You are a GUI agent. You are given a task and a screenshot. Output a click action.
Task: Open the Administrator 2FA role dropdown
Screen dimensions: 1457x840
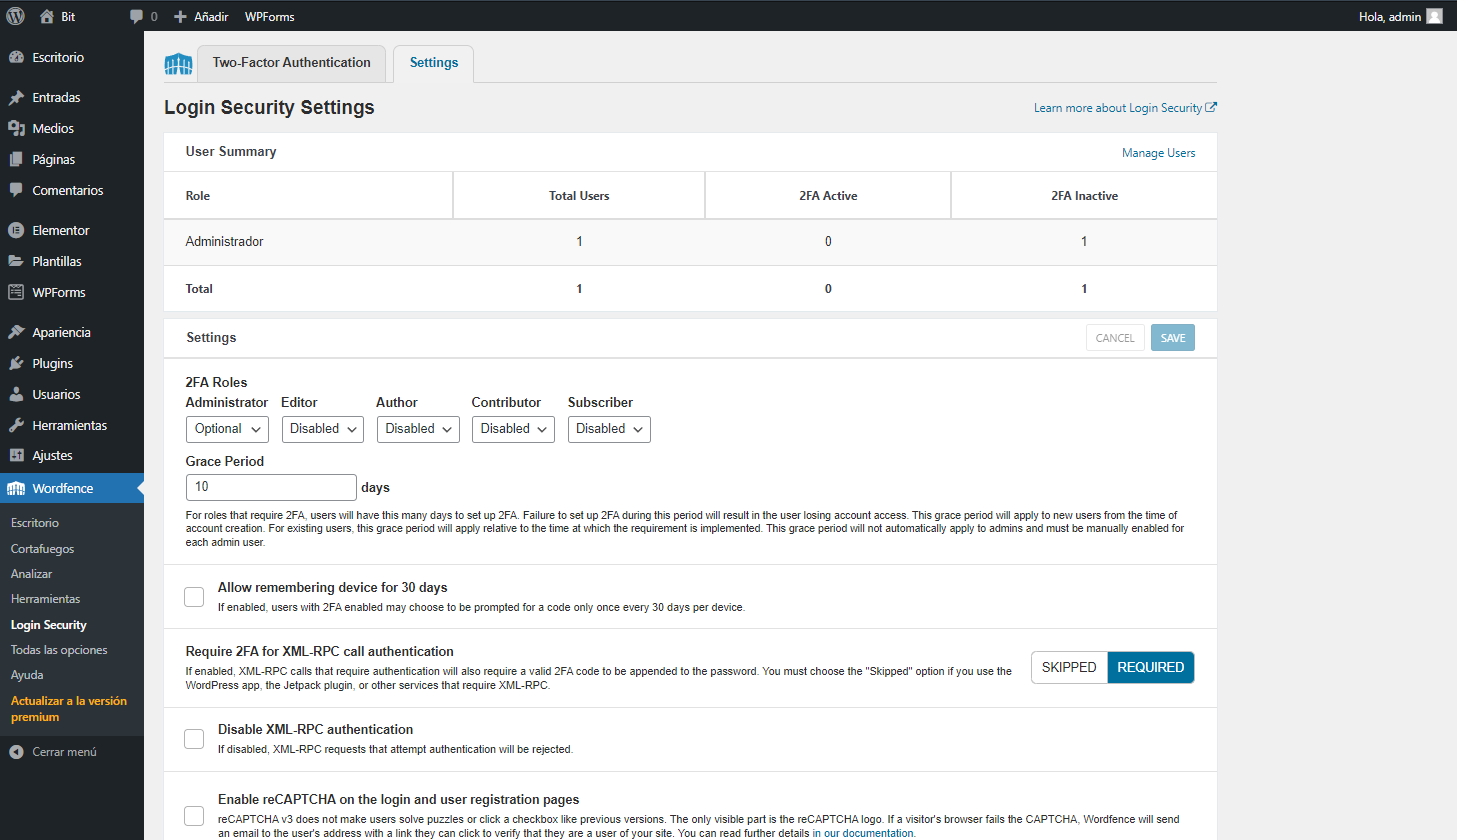pos(227,429)
